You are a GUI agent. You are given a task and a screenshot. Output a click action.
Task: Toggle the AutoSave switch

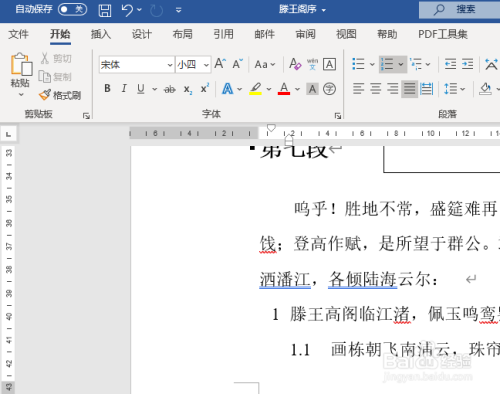pyautogui.click(x=72, y=9)
